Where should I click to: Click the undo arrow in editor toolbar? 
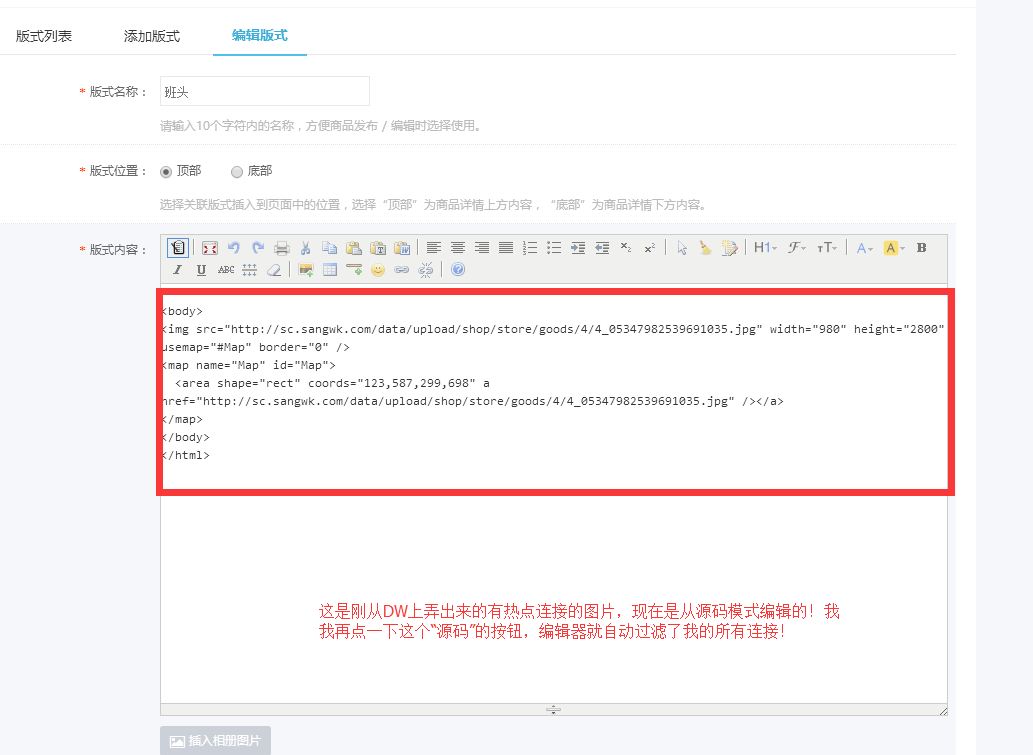point(233,248)
